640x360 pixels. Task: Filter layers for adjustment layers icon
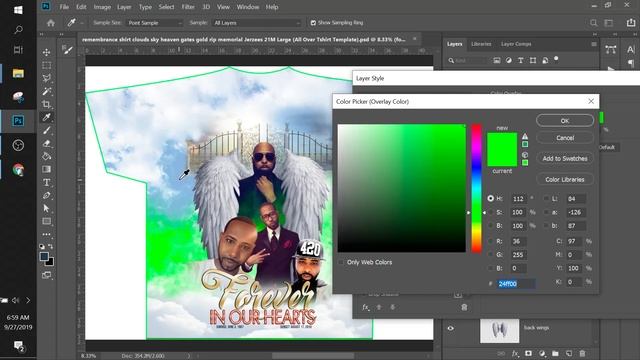509,60
